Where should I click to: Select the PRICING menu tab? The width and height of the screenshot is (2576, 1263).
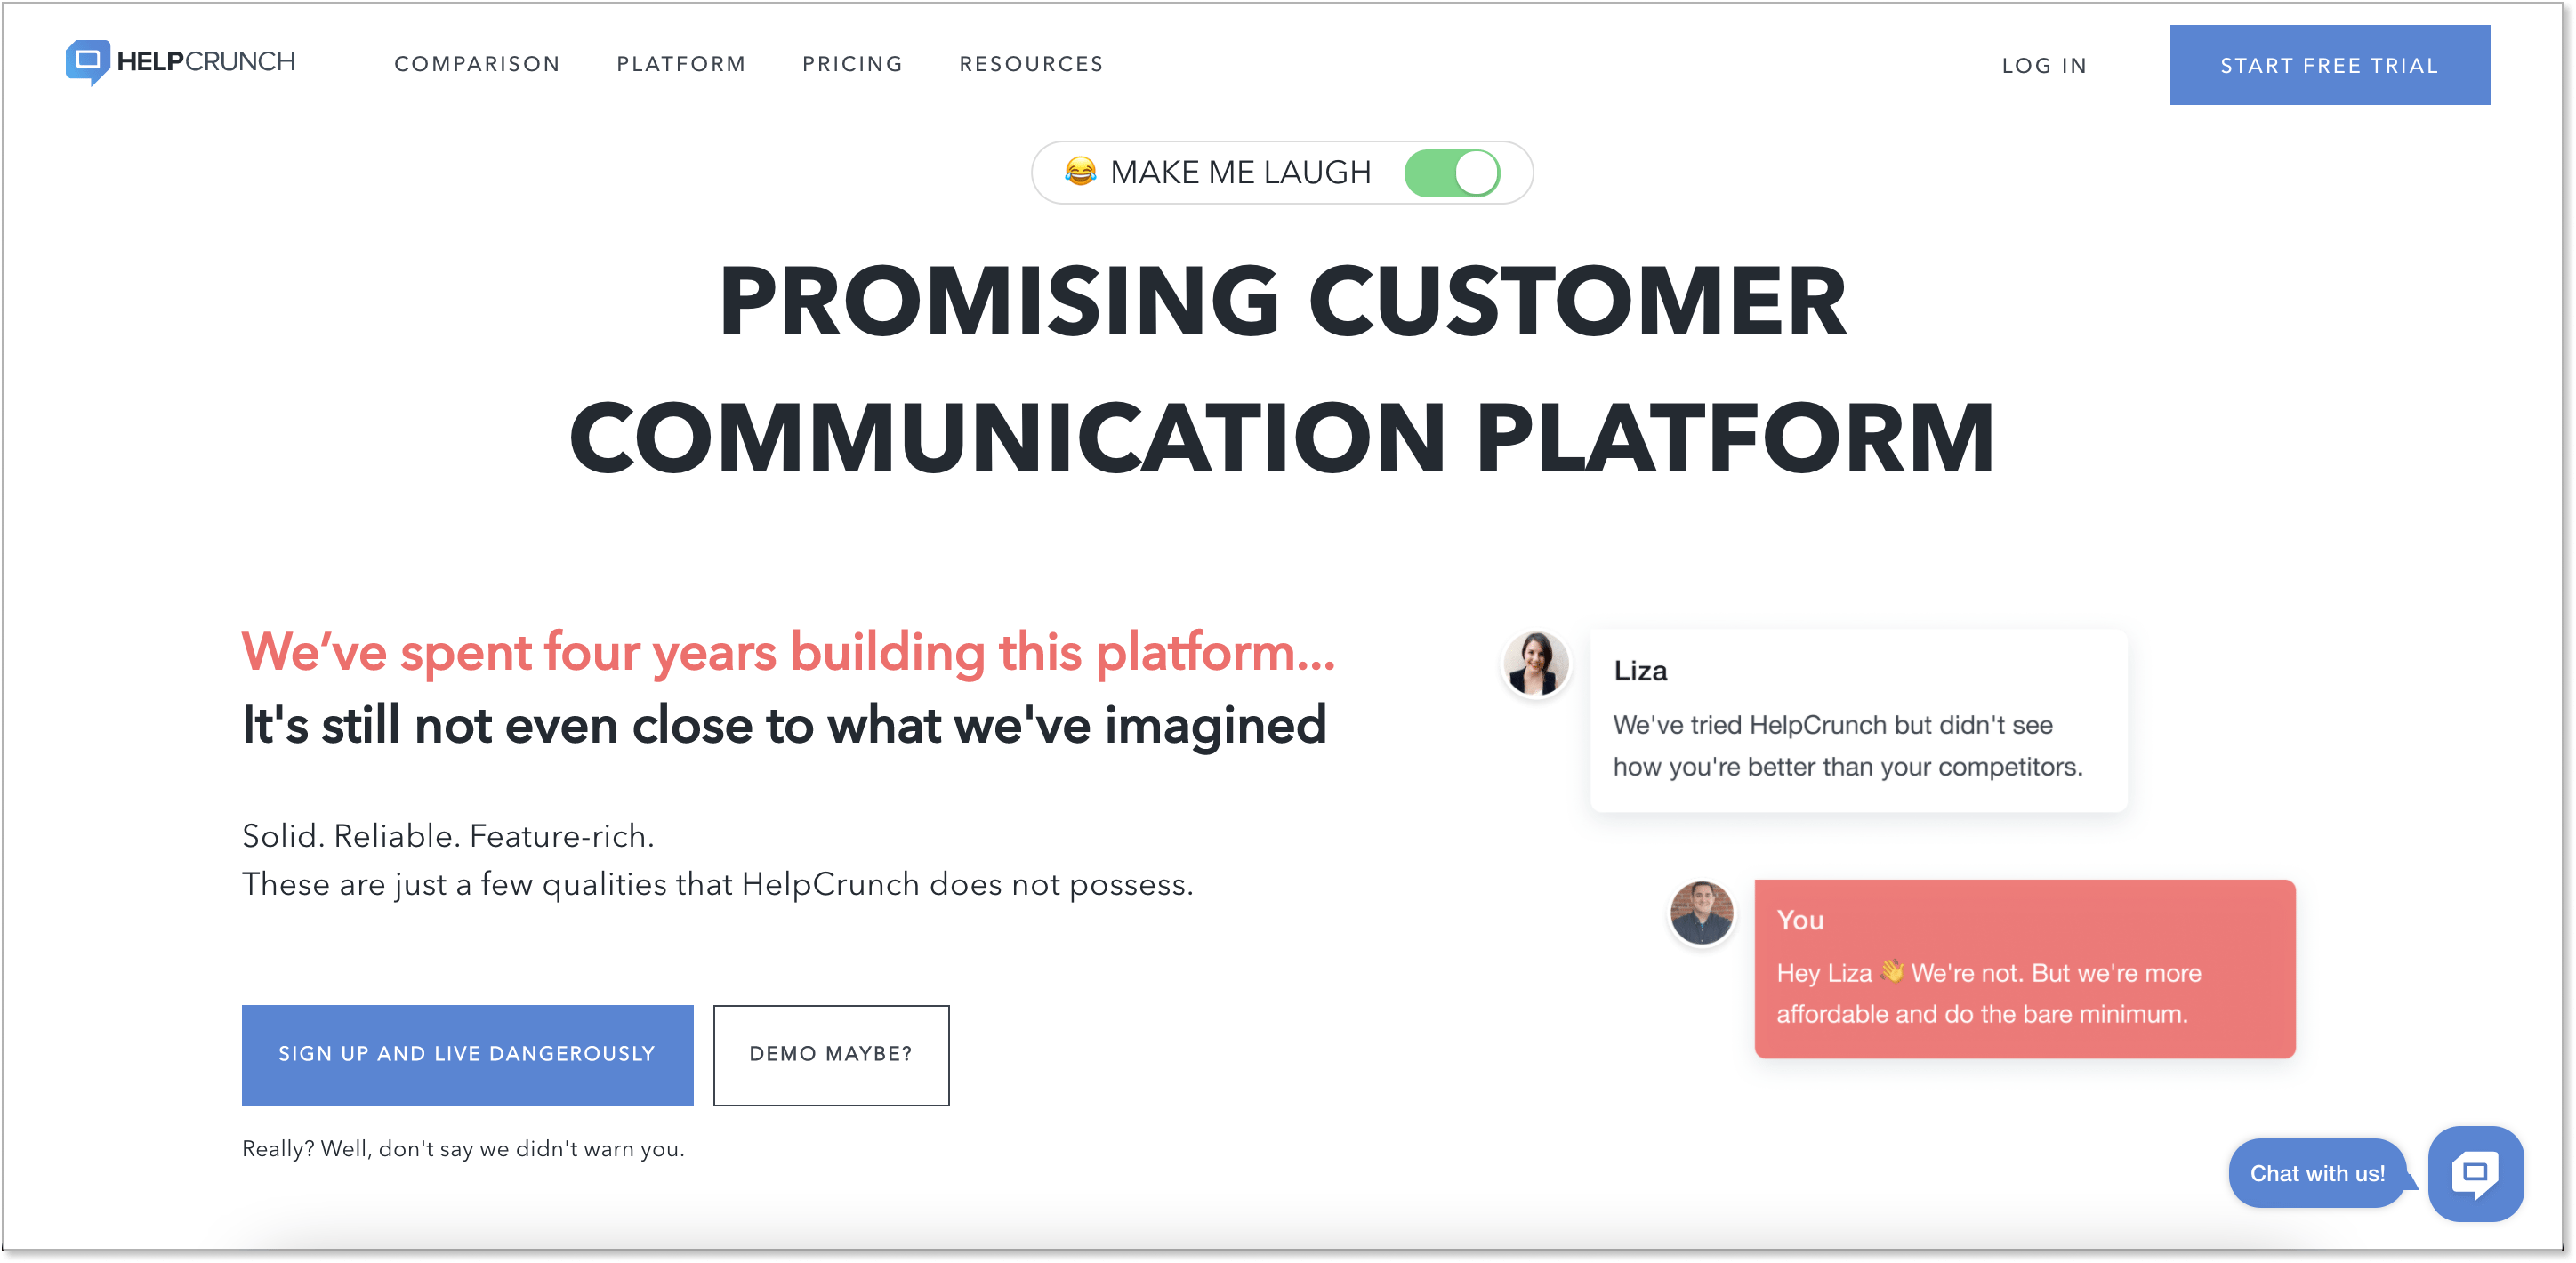854,64
